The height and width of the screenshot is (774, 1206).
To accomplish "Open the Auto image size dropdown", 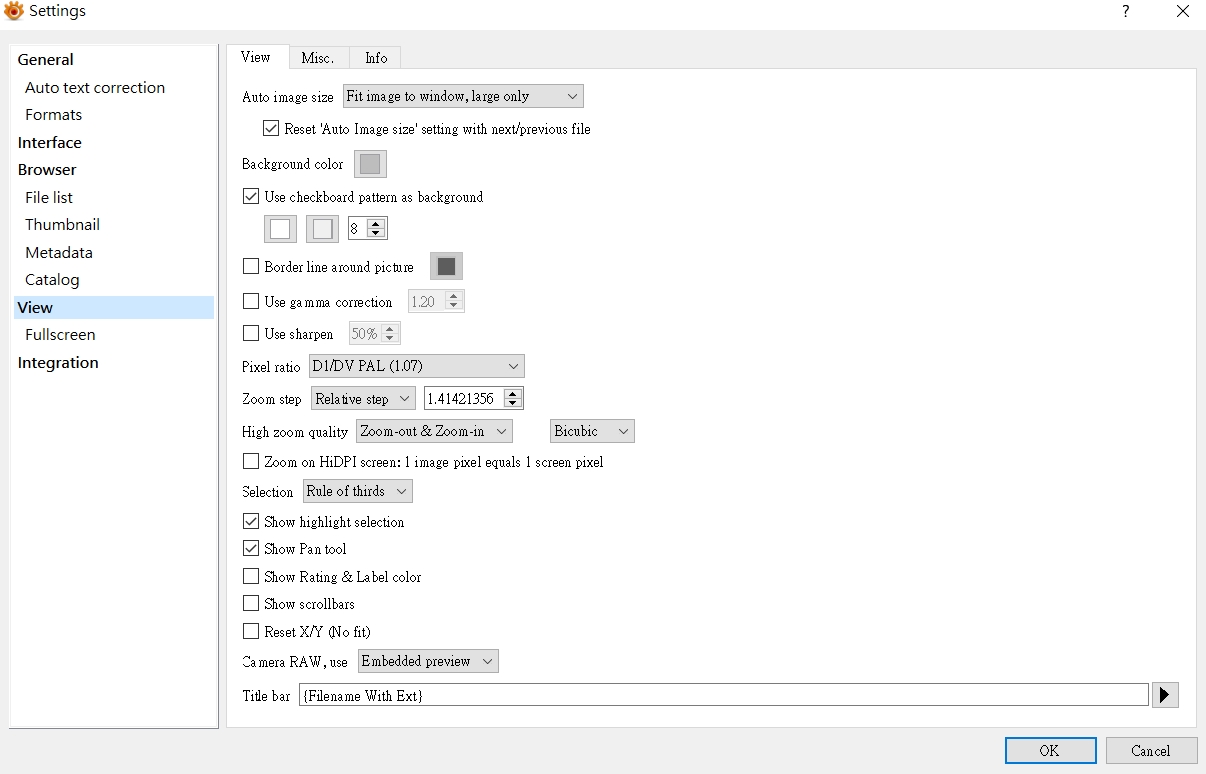I will coord(463,96).
